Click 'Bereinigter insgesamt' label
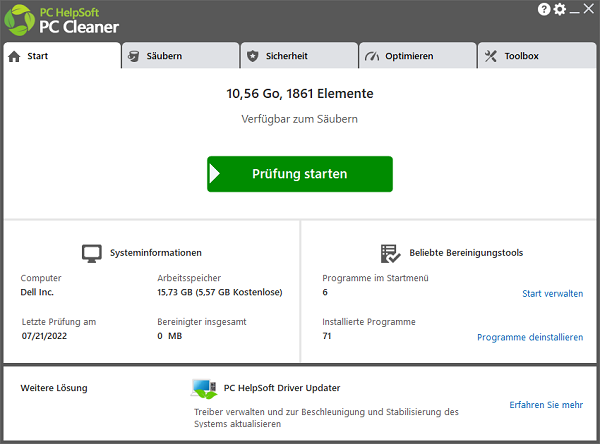This screenshot has height=444, width=600. coord(202,322)
